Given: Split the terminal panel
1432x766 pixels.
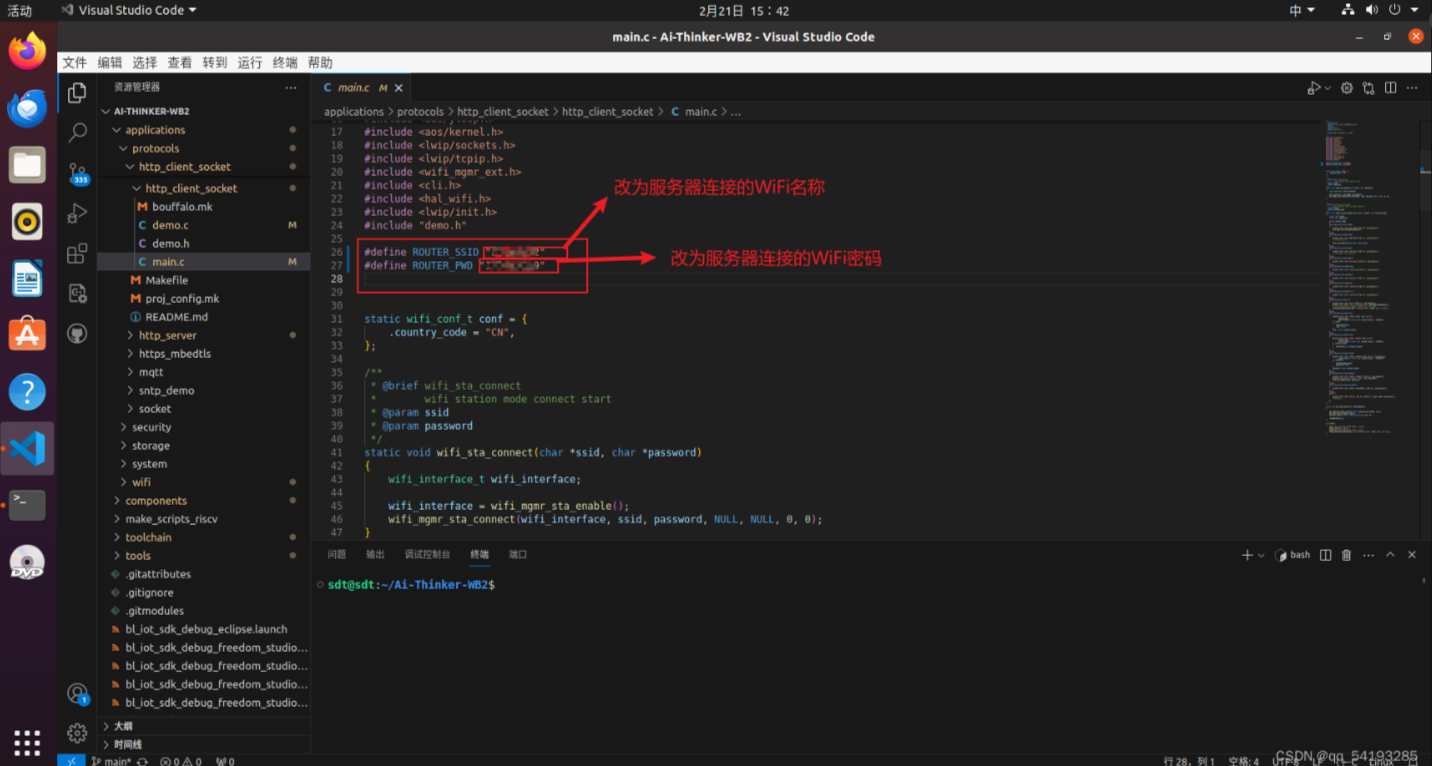Looking at the screenshot, I should (1326, 555).
